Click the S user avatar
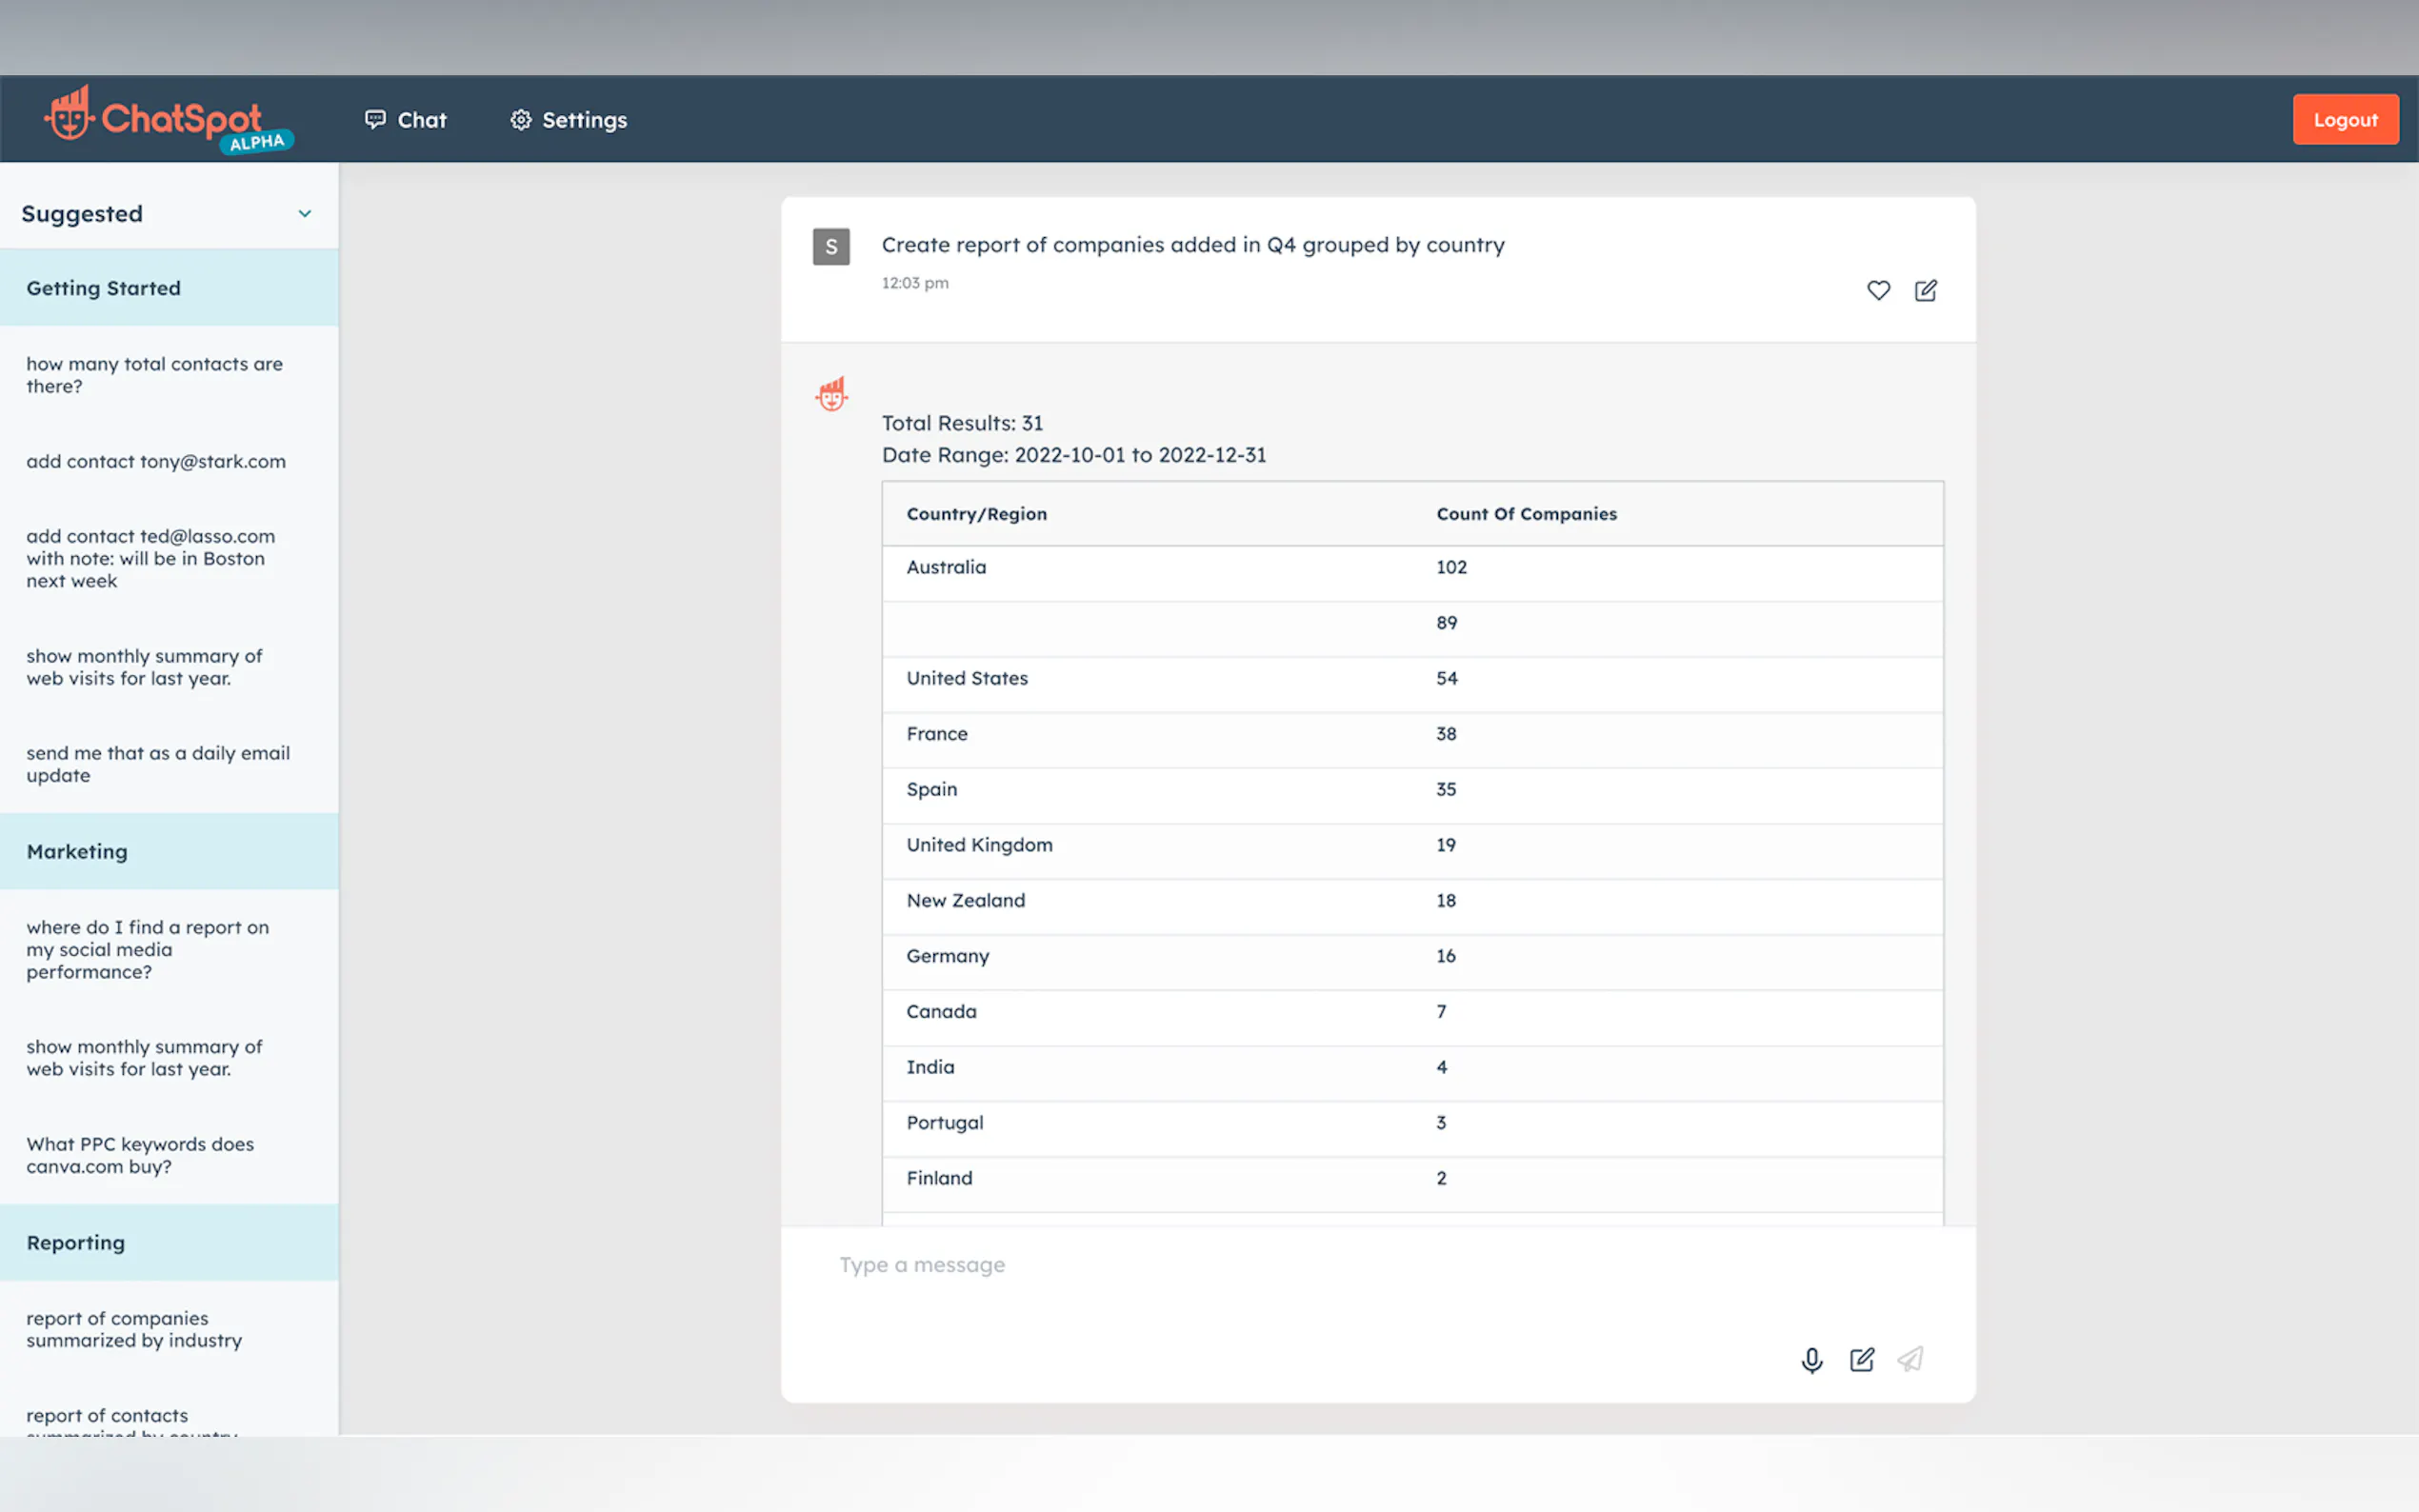The width and height of the screenshot is (2419, 1512). (831, 246)
